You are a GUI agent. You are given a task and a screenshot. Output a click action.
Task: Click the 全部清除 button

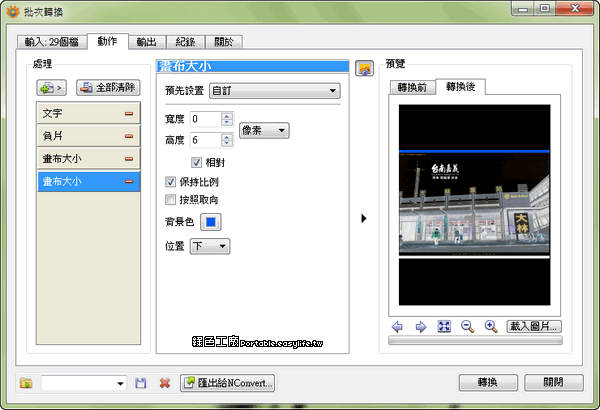coord(108,87)
